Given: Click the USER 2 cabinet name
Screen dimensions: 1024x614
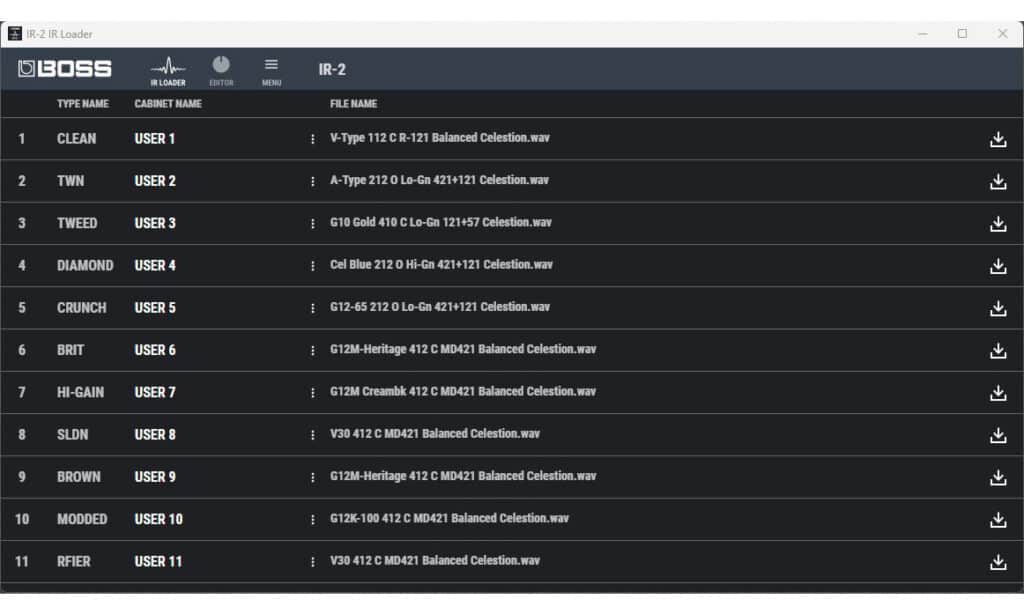Looking at the screenshot, I should [155, 181].
